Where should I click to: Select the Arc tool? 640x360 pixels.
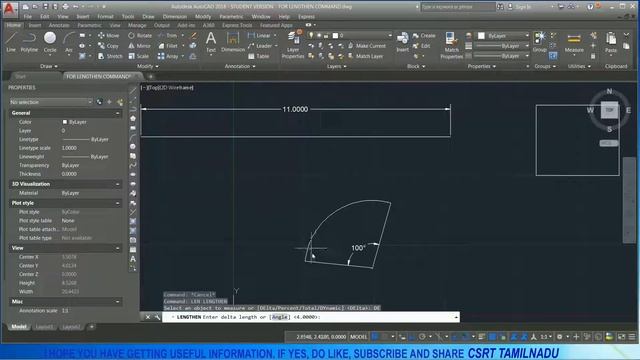[69, 42]
